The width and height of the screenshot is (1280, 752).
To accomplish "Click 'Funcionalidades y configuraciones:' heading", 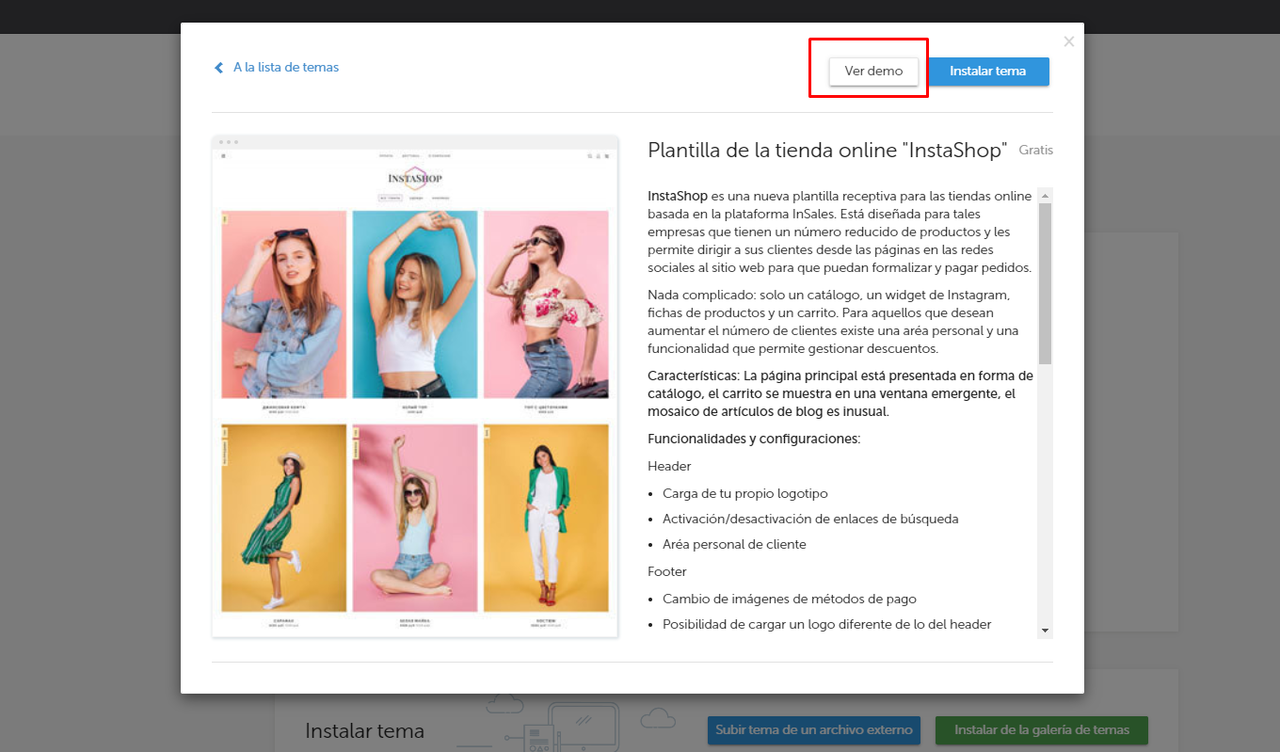I will click(x=754, y=439).
